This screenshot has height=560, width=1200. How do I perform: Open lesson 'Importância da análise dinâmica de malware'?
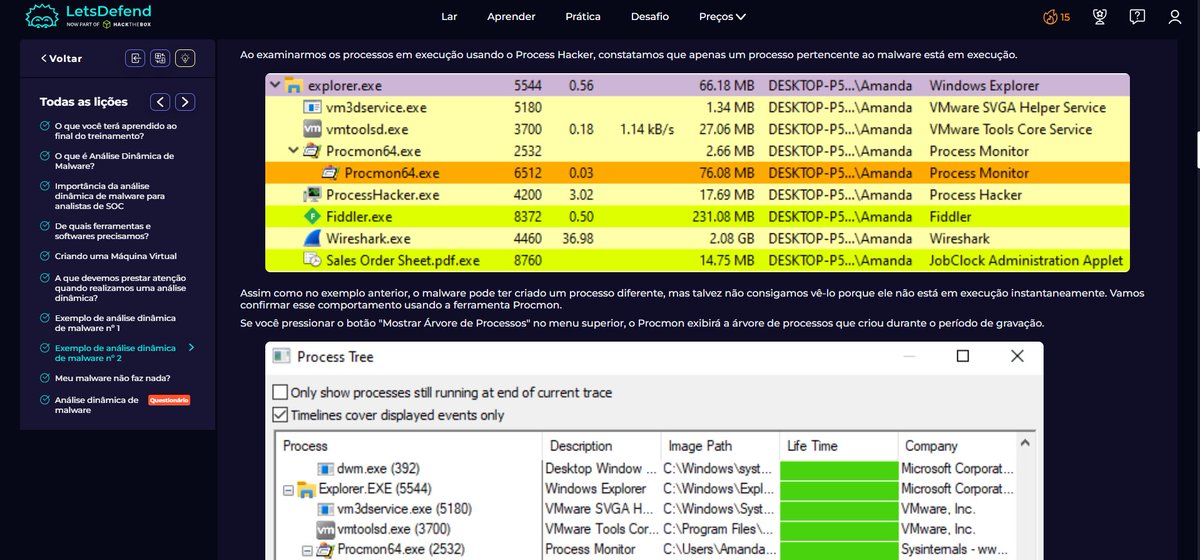110,196
